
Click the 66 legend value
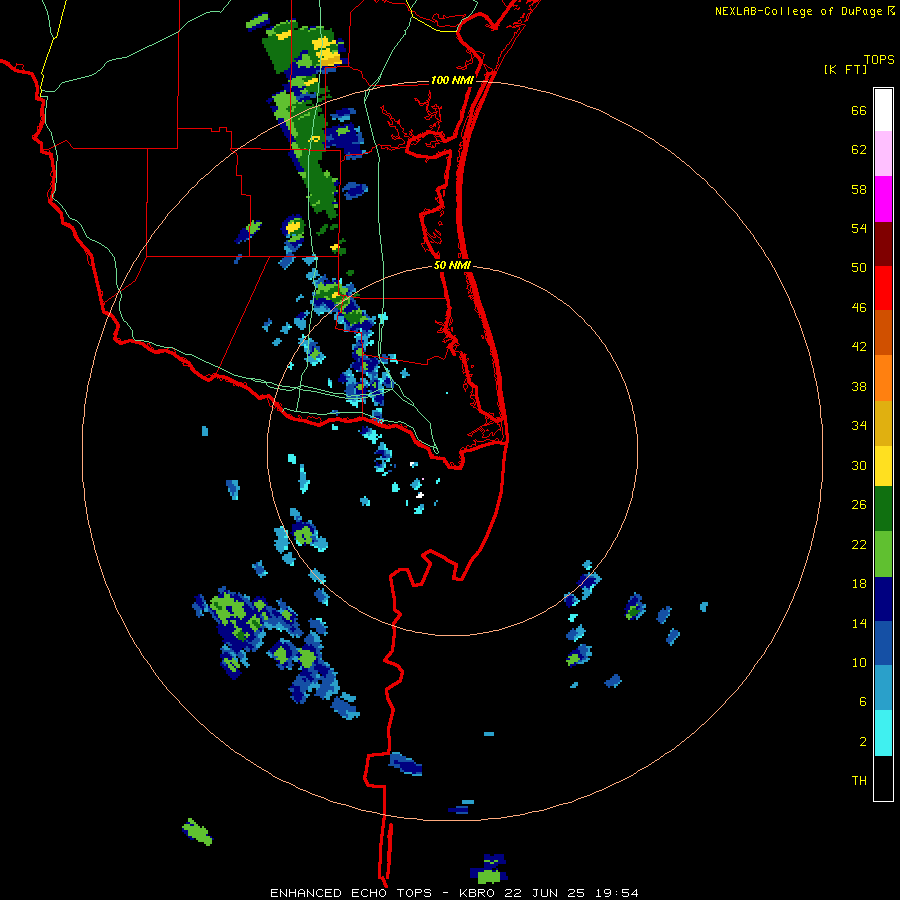click(859, 111)
